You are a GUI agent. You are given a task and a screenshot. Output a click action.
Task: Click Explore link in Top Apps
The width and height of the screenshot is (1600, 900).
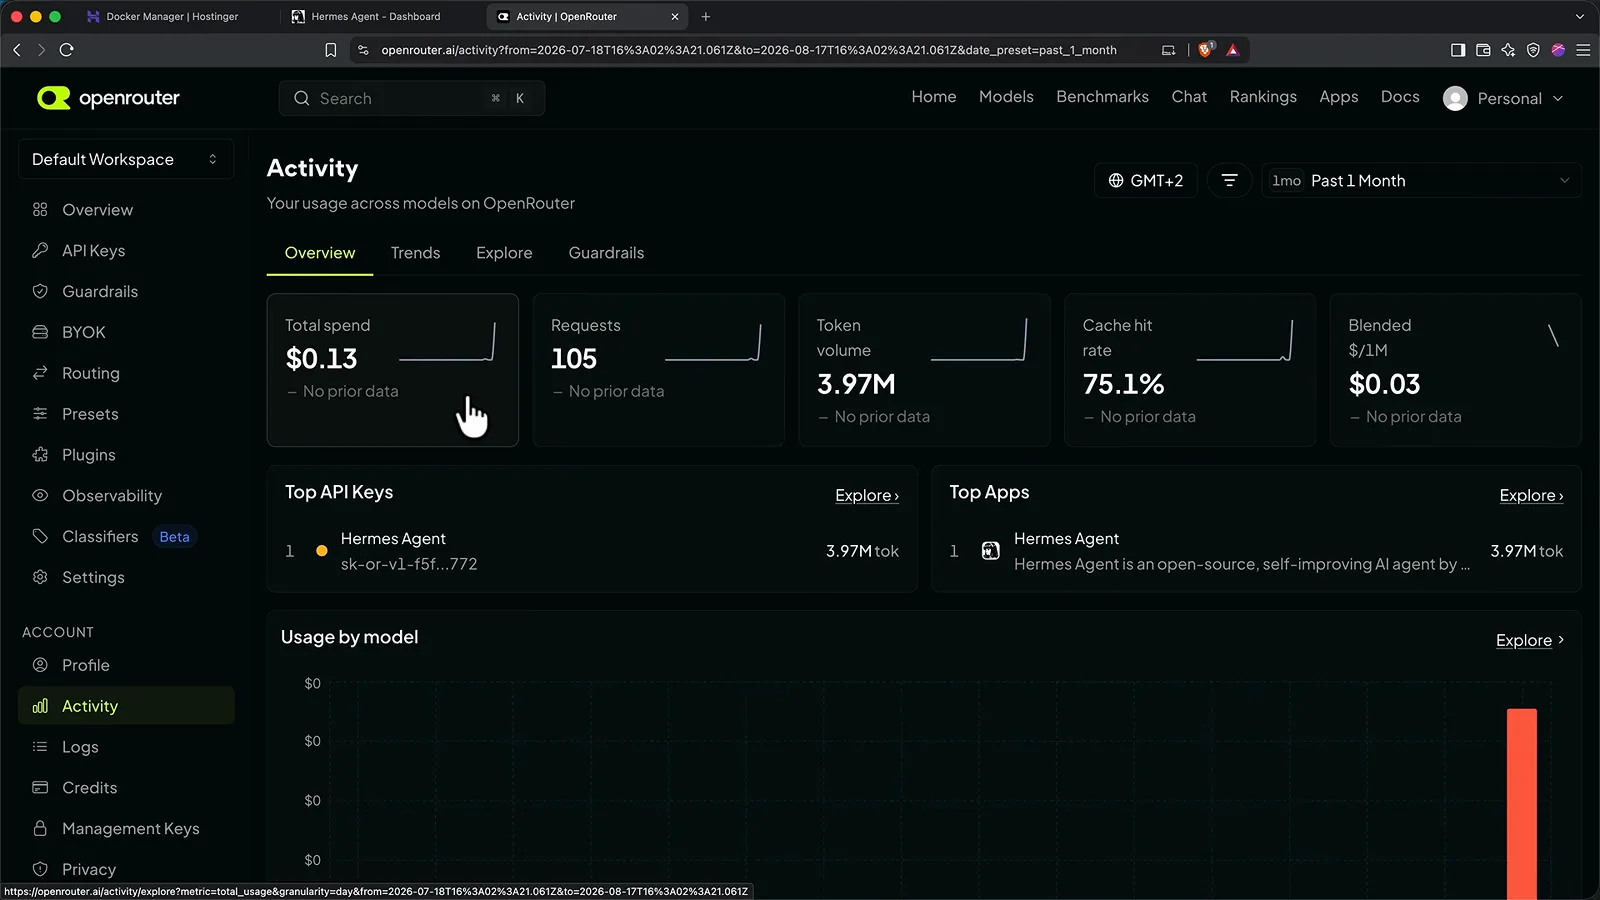(1531, 496)
